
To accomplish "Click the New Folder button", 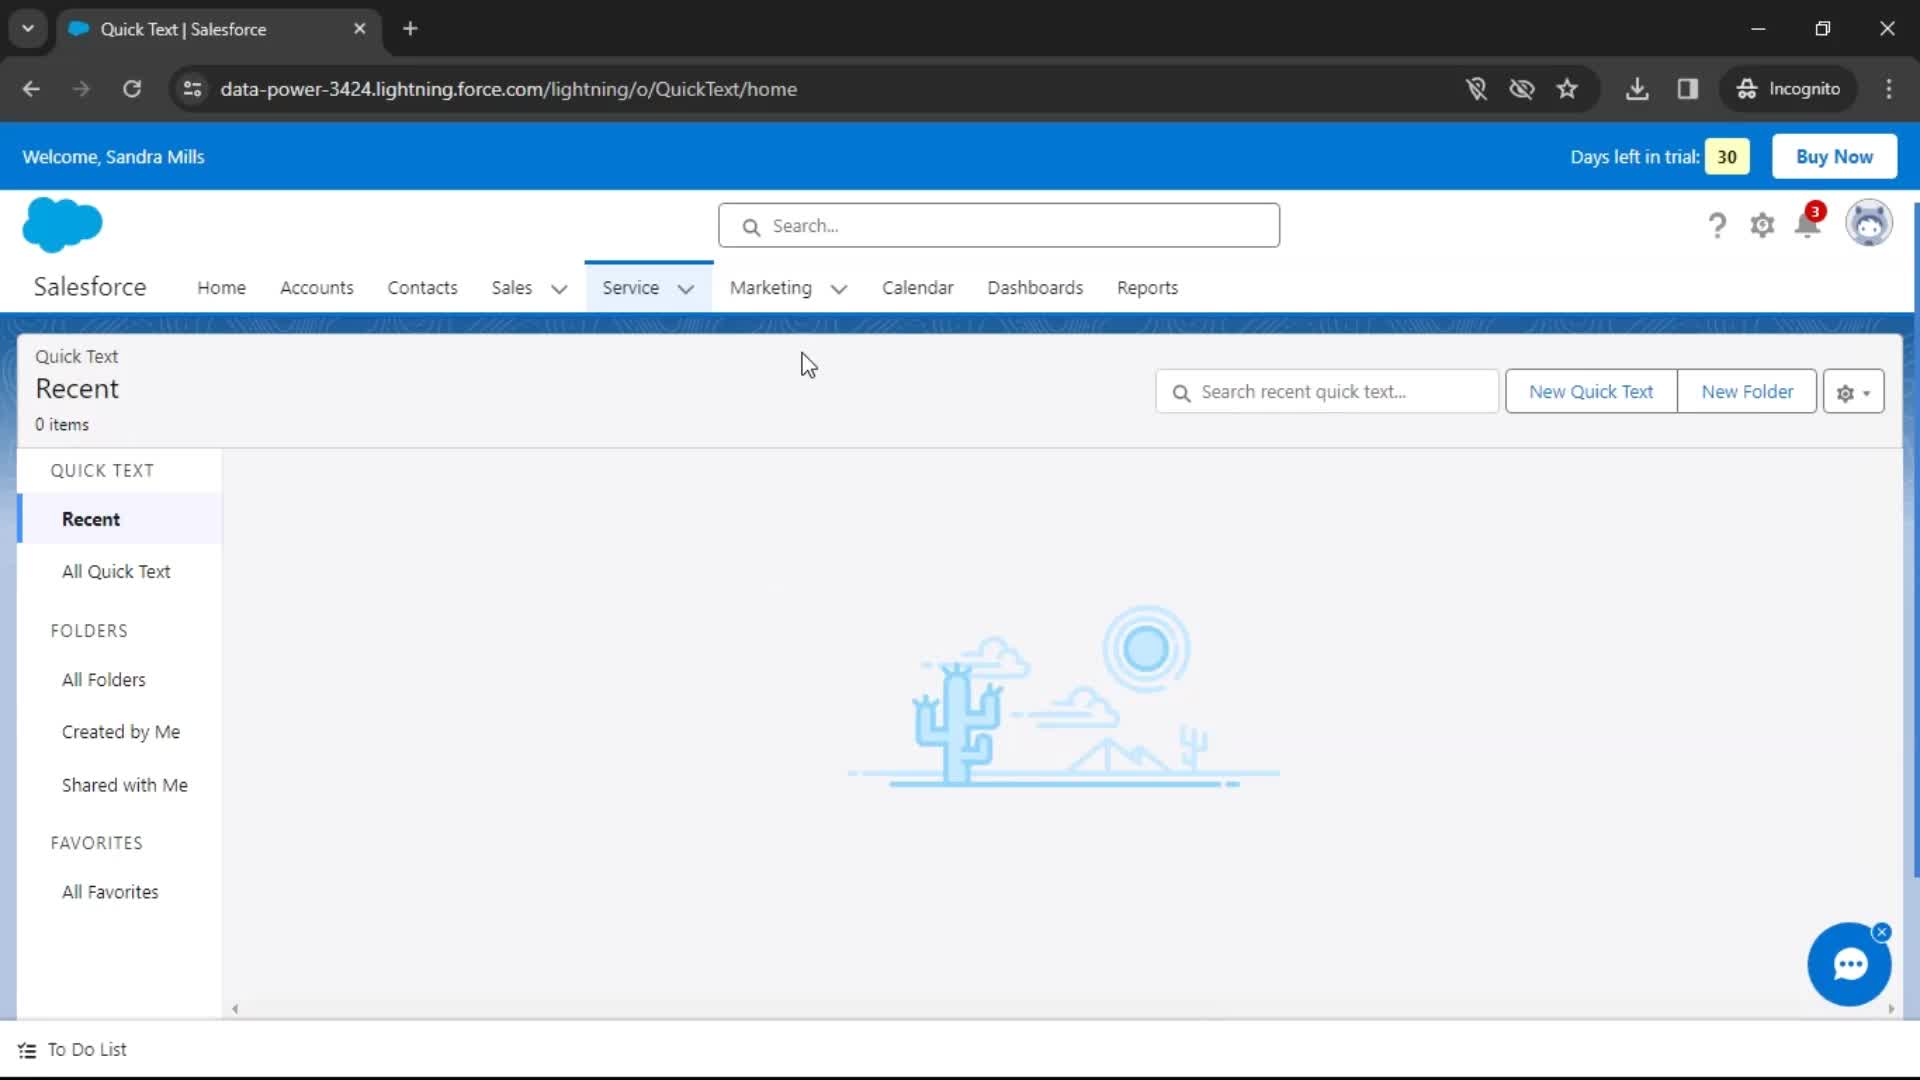I will [1747, 392].
